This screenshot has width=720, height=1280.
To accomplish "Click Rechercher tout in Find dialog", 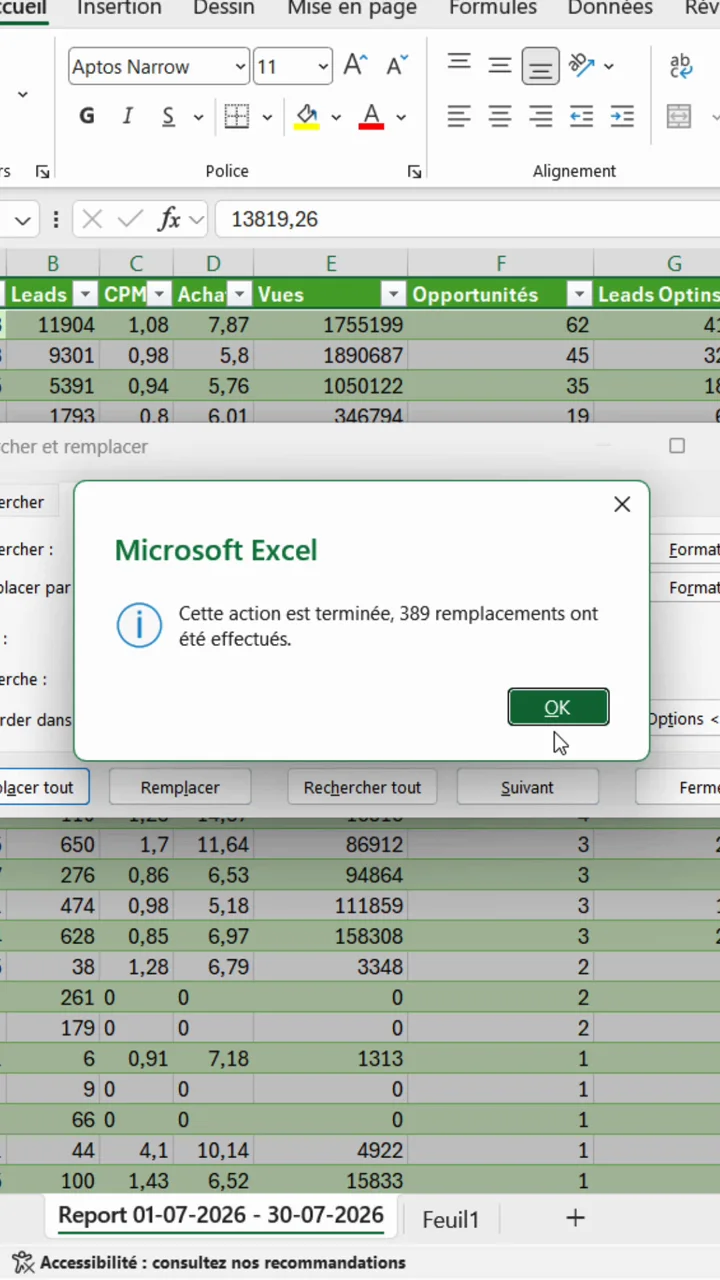I will pos(362,787).
